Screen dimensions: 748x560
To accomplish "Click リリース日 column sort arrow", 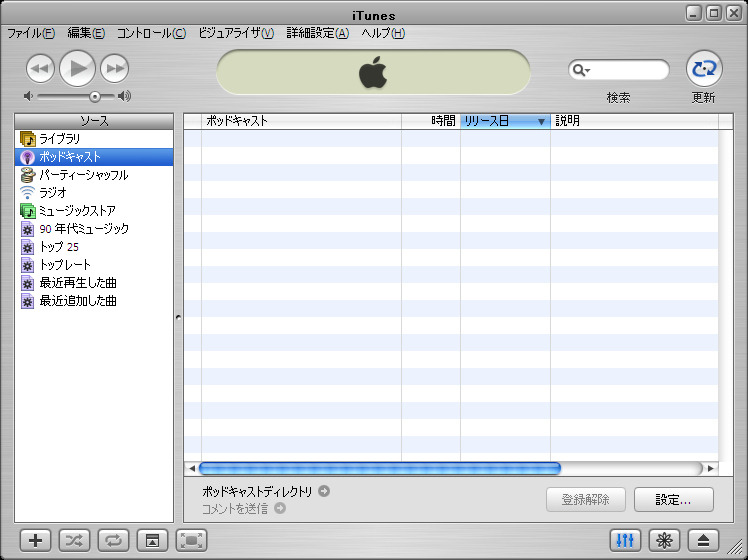I will 541,122.
